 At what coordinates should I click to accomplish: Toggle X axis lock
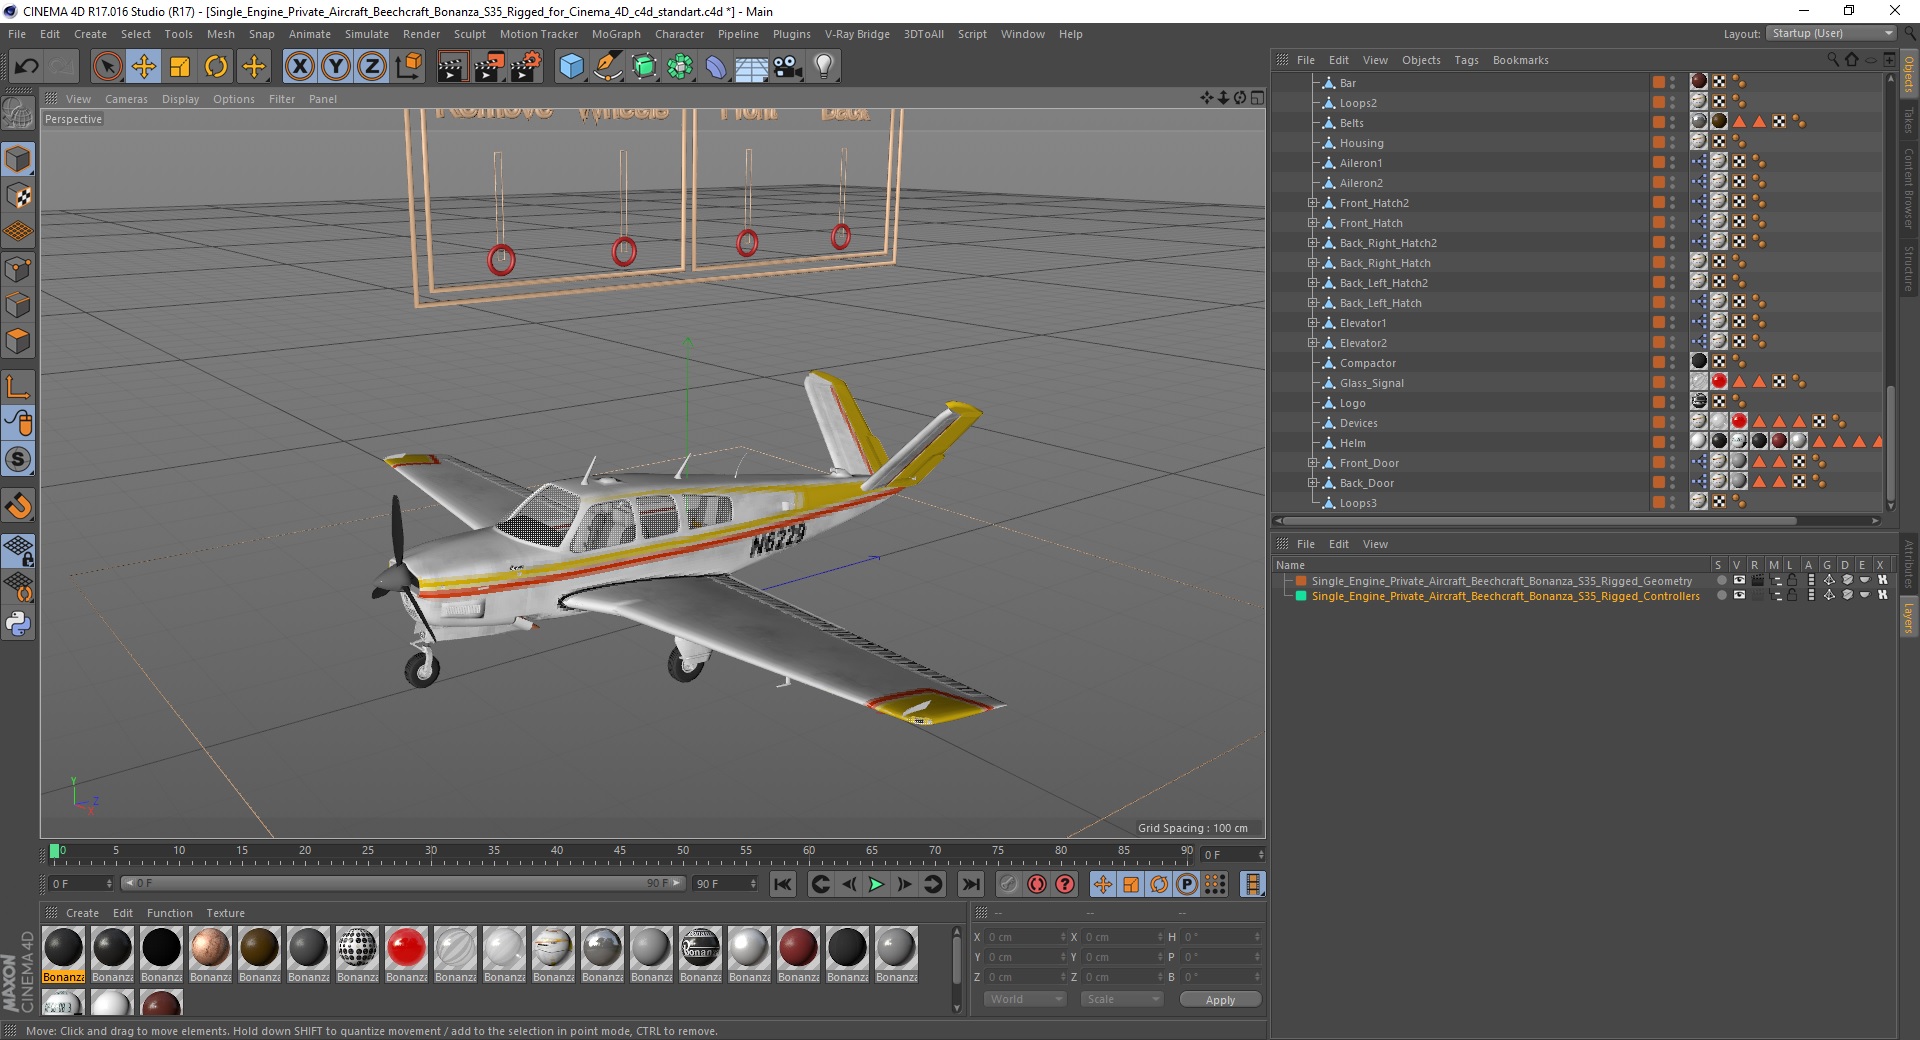coord(299,67)
